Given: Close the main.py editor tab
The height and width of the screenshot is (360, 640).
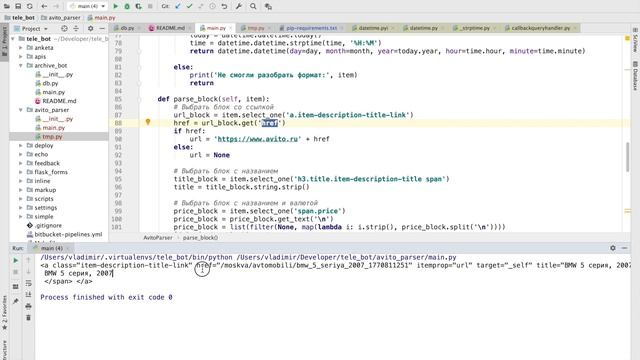Looking at the screenshot, I should click(231, 28).
